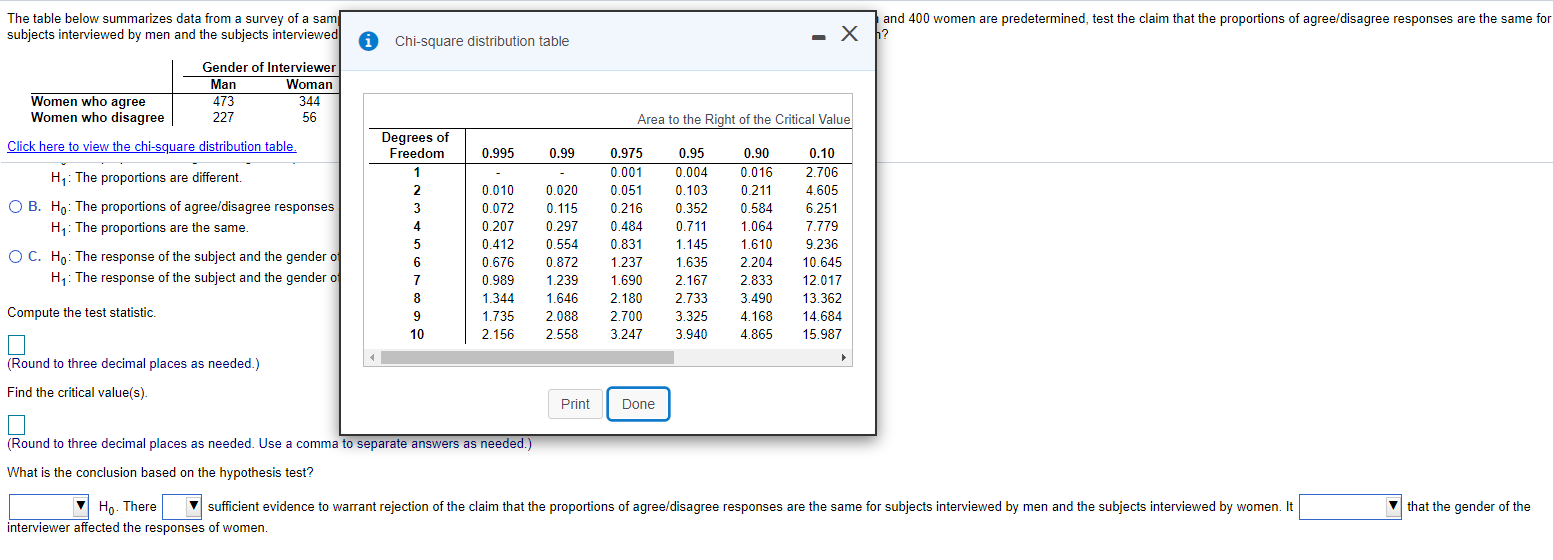Click the value 13.362 in the table
The height and width of the screenshot is (560, 1553).
822,298
